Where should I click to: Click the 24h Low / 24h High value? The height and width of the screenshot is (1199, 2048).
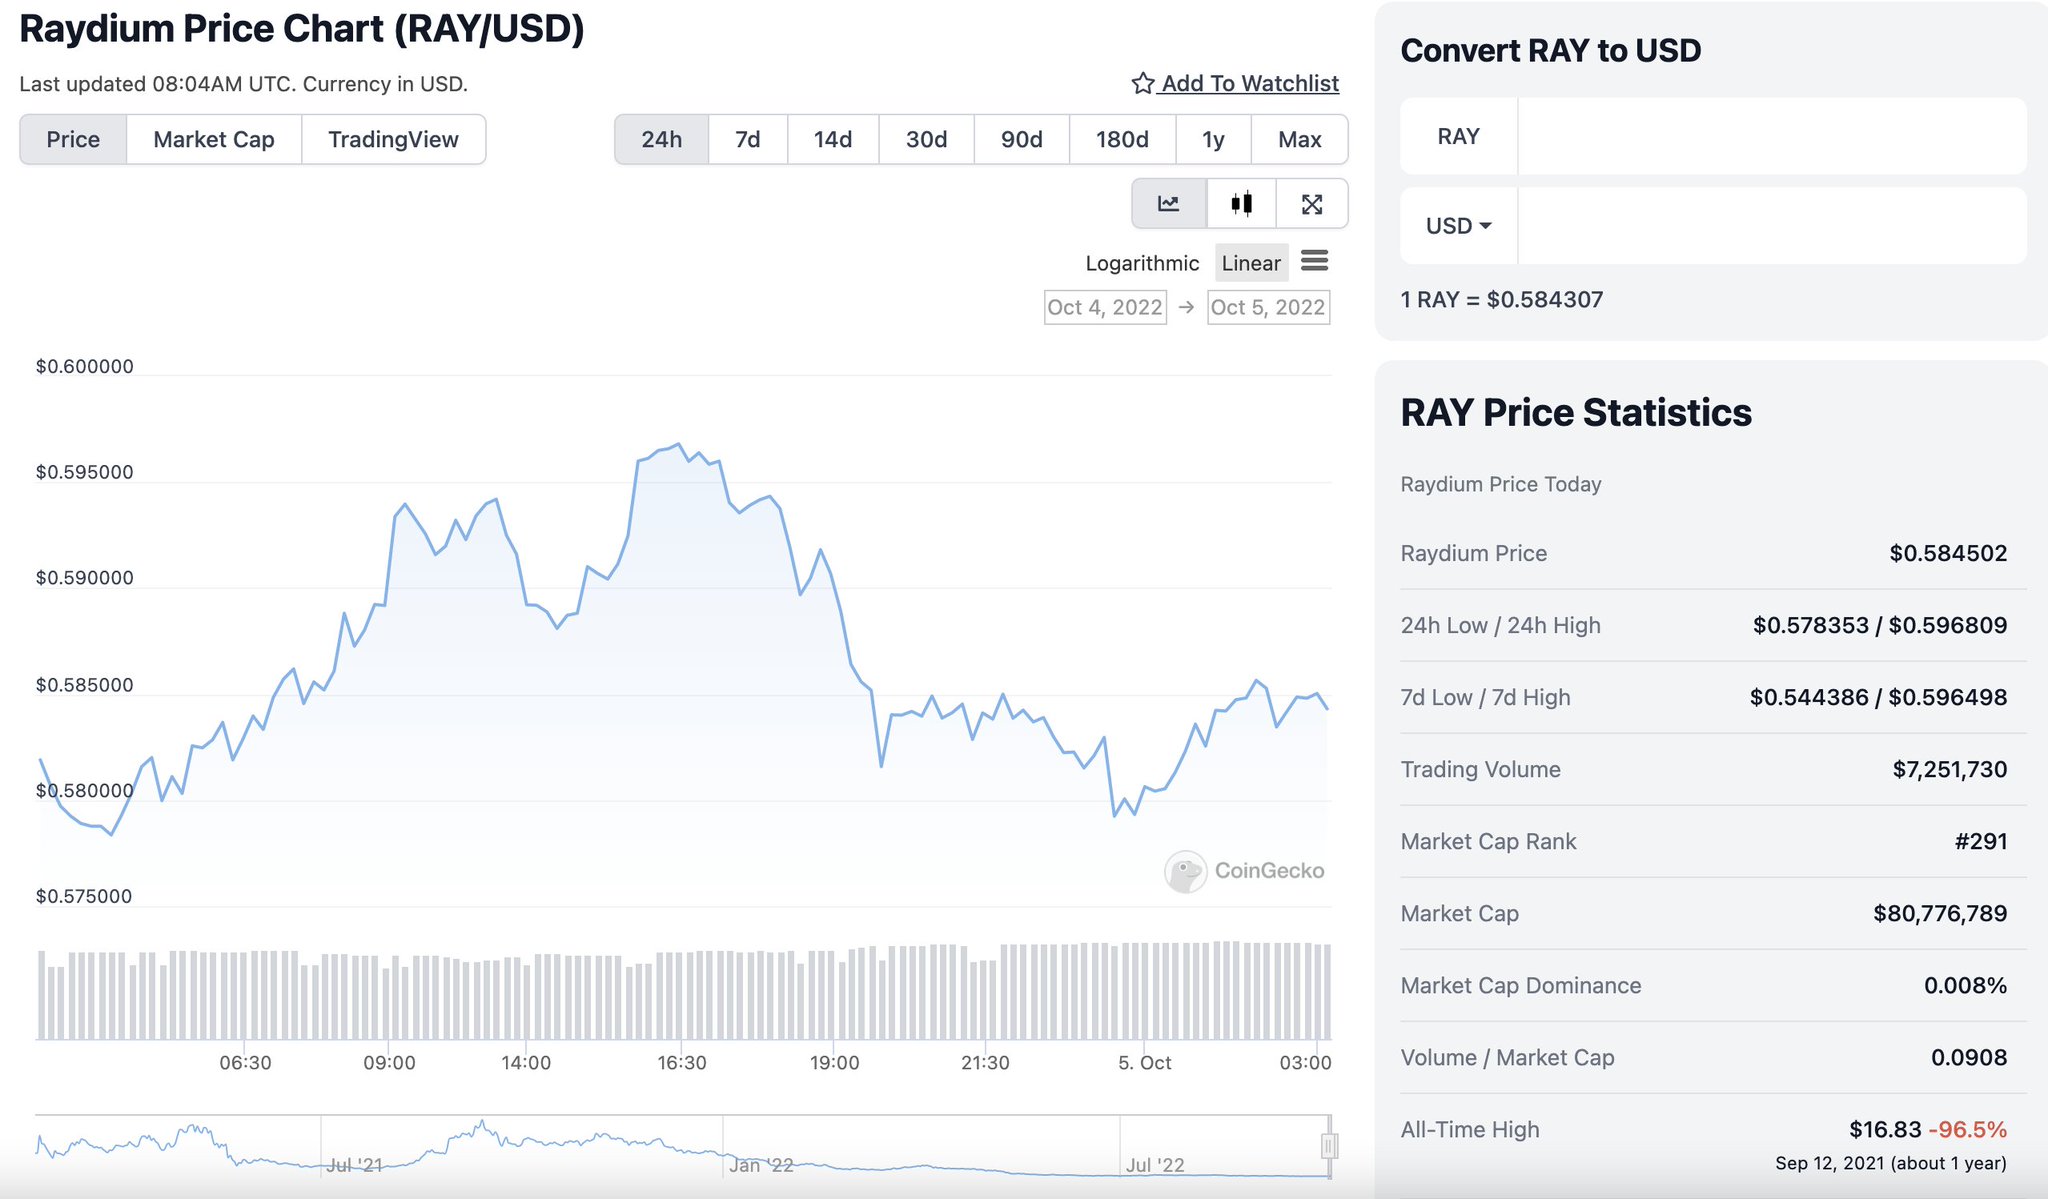click(1880, 625)
